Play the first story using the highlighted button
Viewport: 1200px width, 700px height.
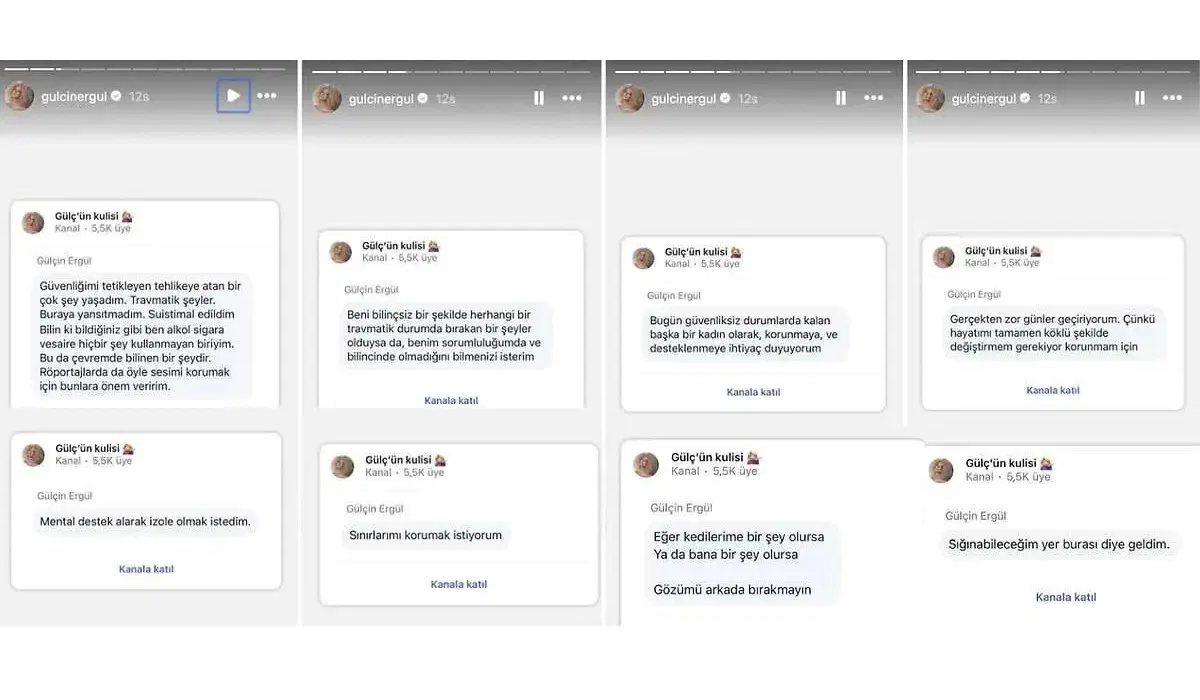click(233, 96)
